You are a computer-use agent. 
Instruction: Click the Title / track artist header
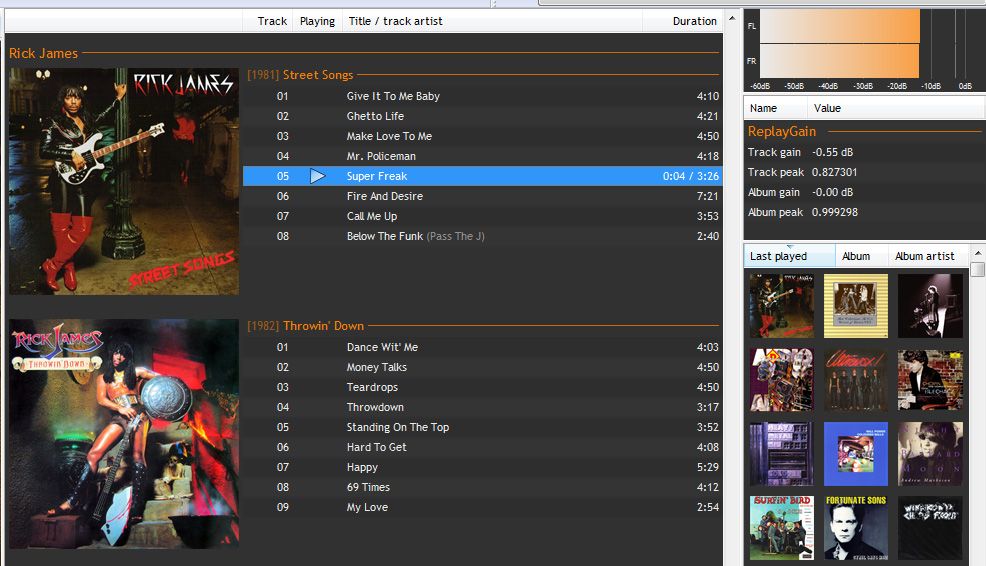pos(394,21)
